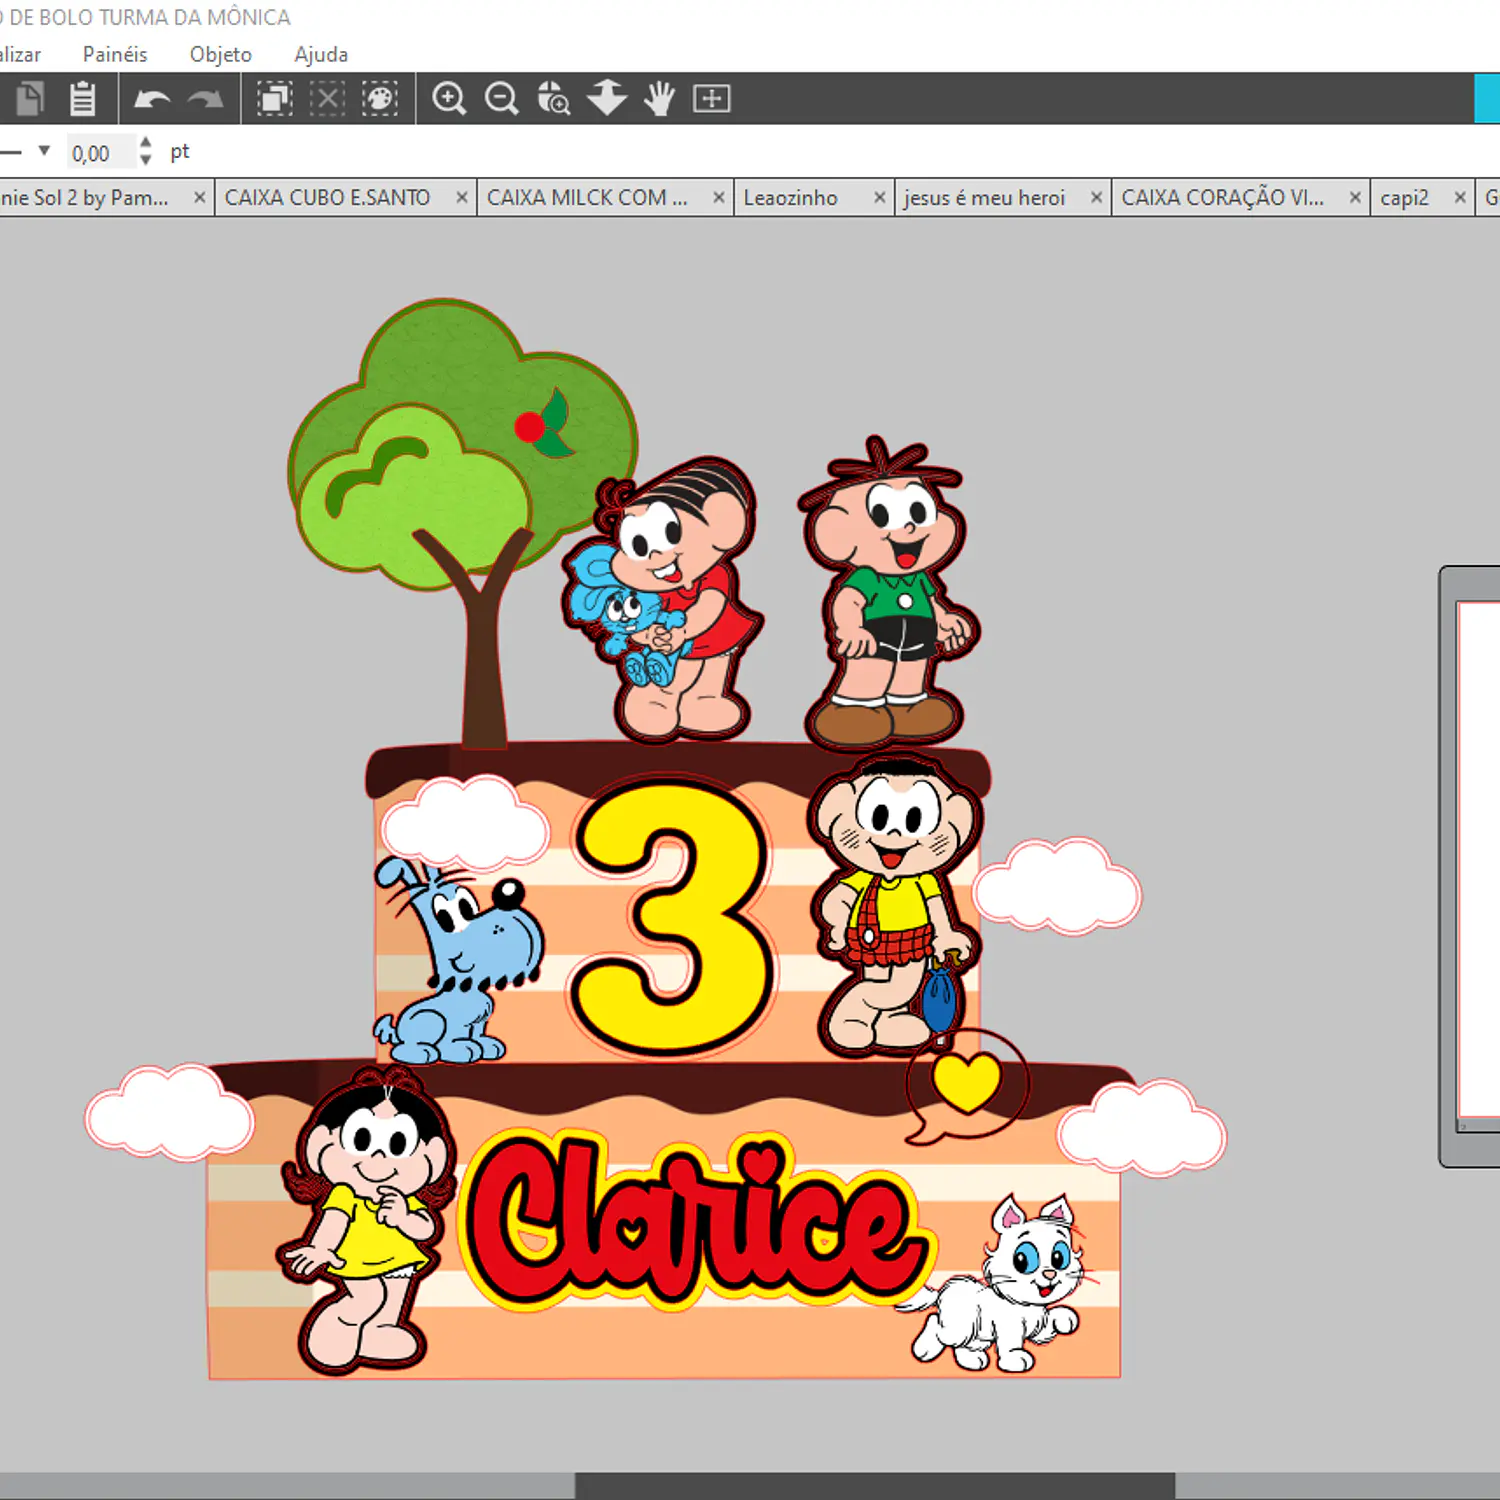Select the boy in the green shirt
Viewport: 1500px width, 1500px height.
point(889,594)
